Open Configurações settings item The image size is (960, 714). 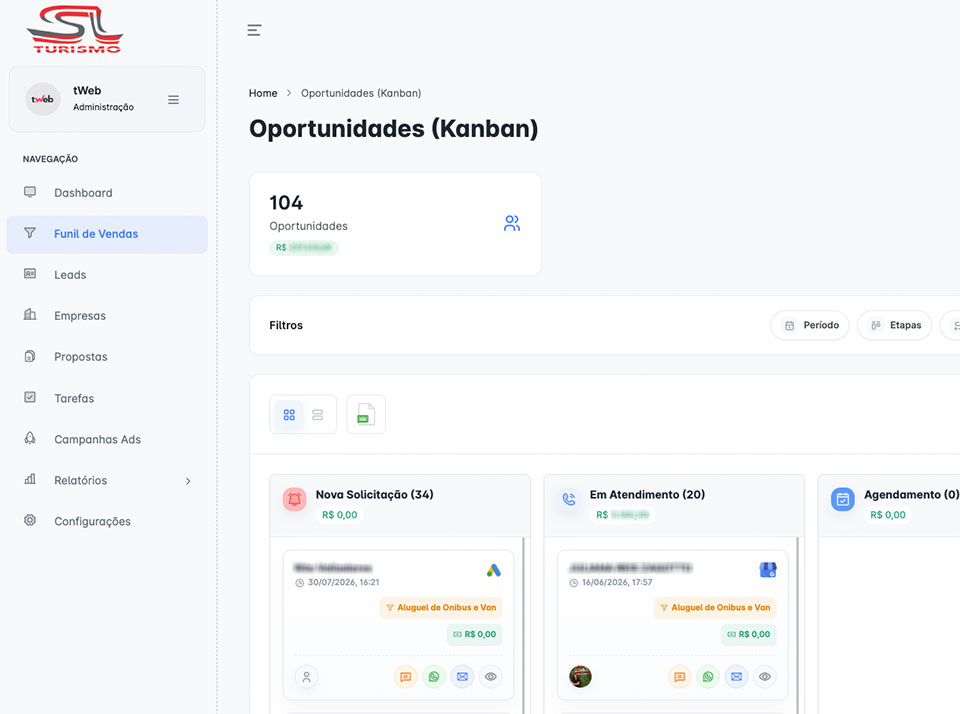click(107, 521)
